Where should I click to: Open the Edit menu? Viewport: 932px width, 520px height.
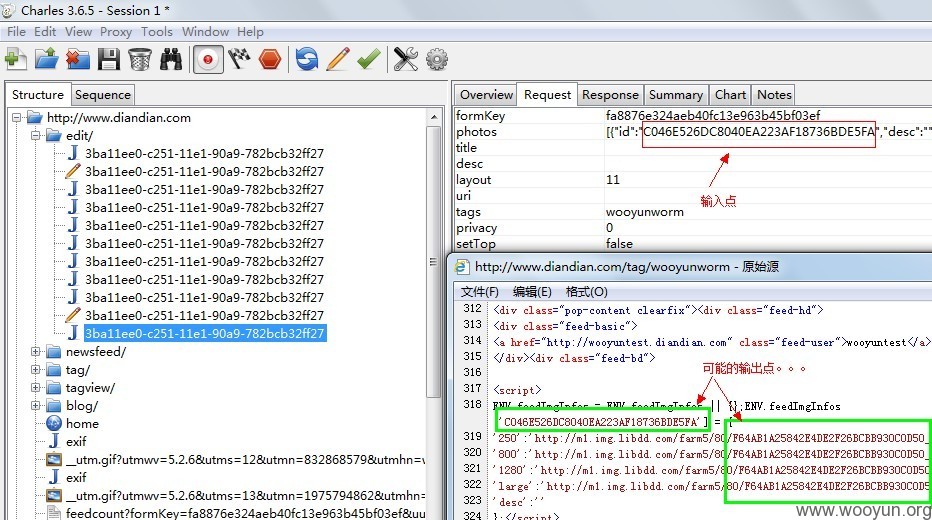45,31
